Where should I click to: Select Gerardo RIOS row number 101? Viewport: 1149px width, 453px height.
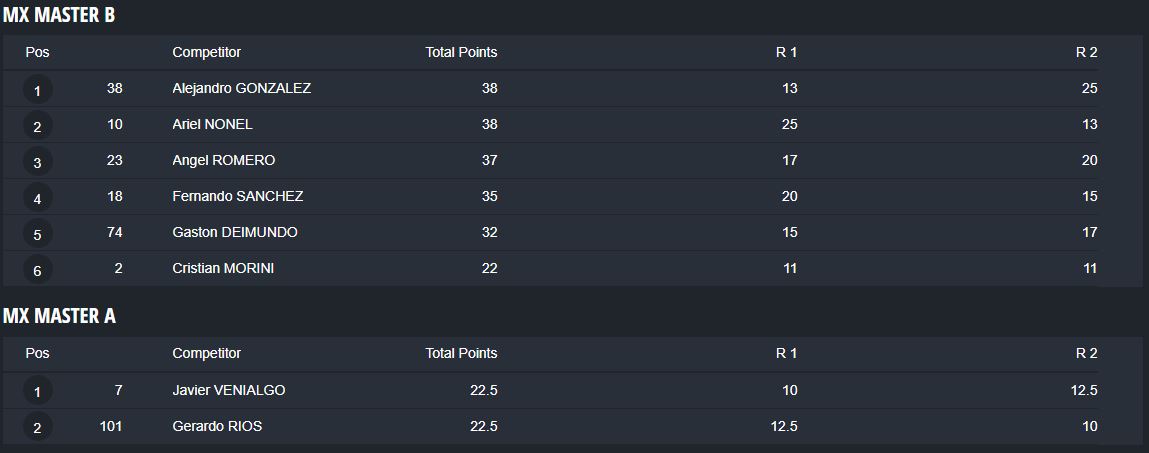[111, 427]
